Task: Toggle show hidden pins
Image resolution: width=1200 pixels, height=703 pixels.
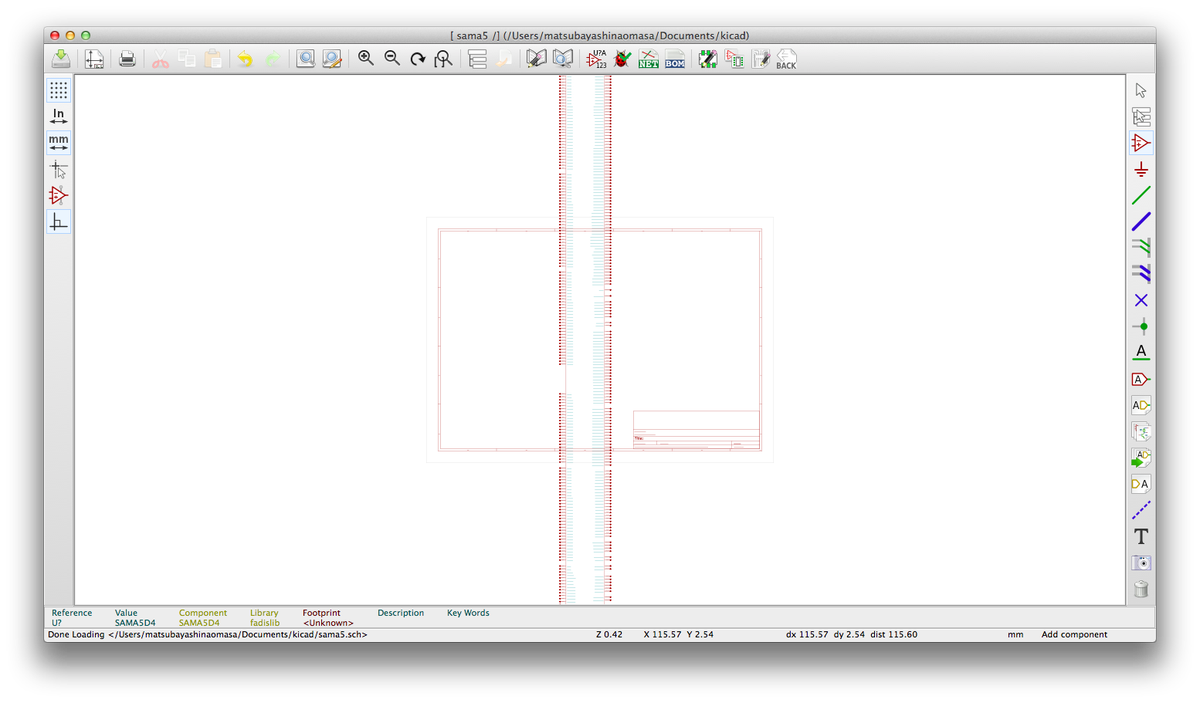Action: tap(59, 195)
